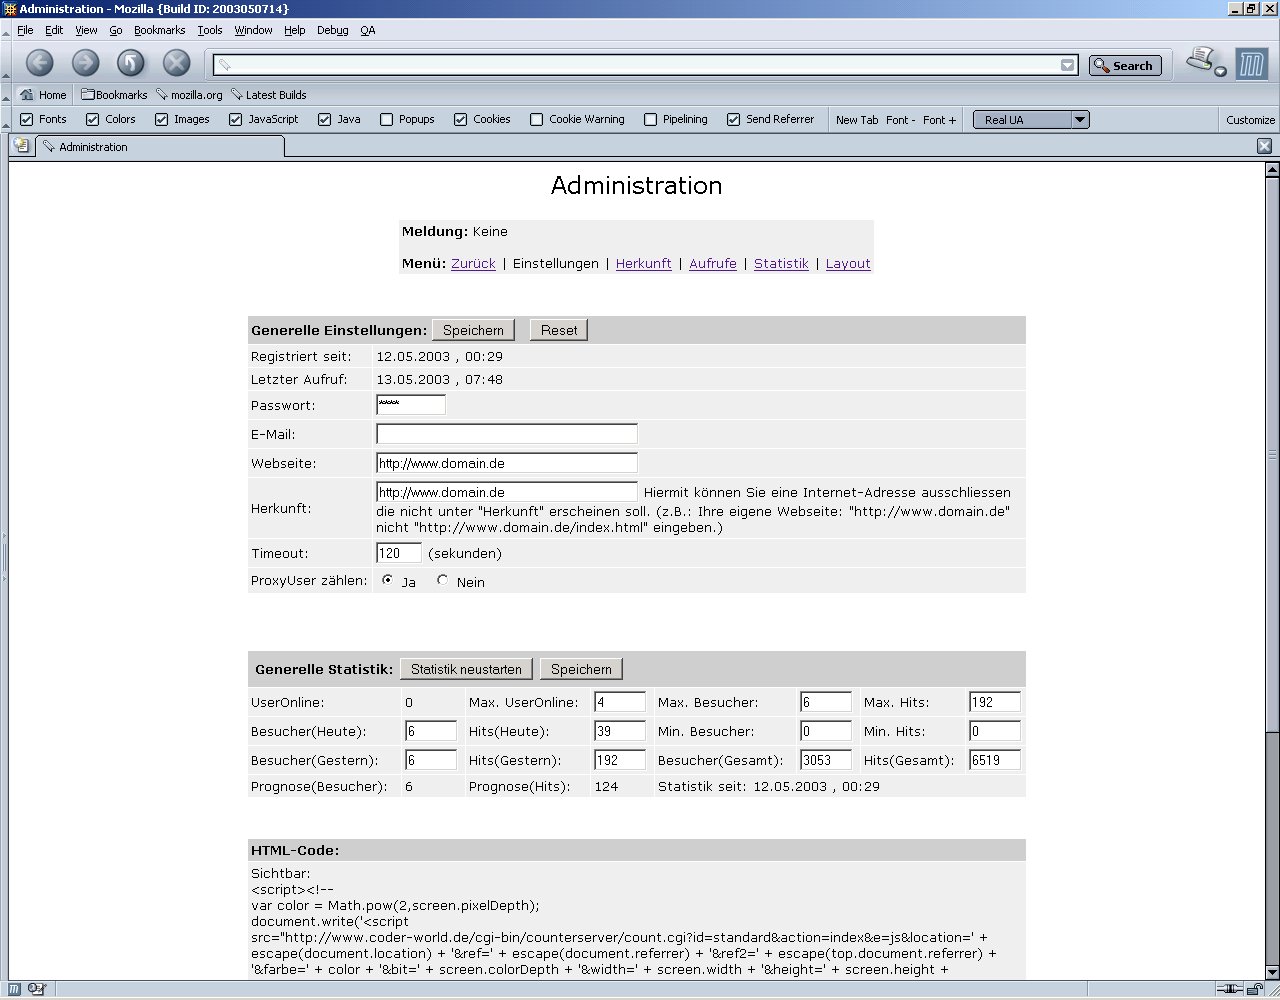Enable the Pipelining checkbox
This screenshot has width=1280, height=1000.
pyautogui.click(x=650, y=119)
